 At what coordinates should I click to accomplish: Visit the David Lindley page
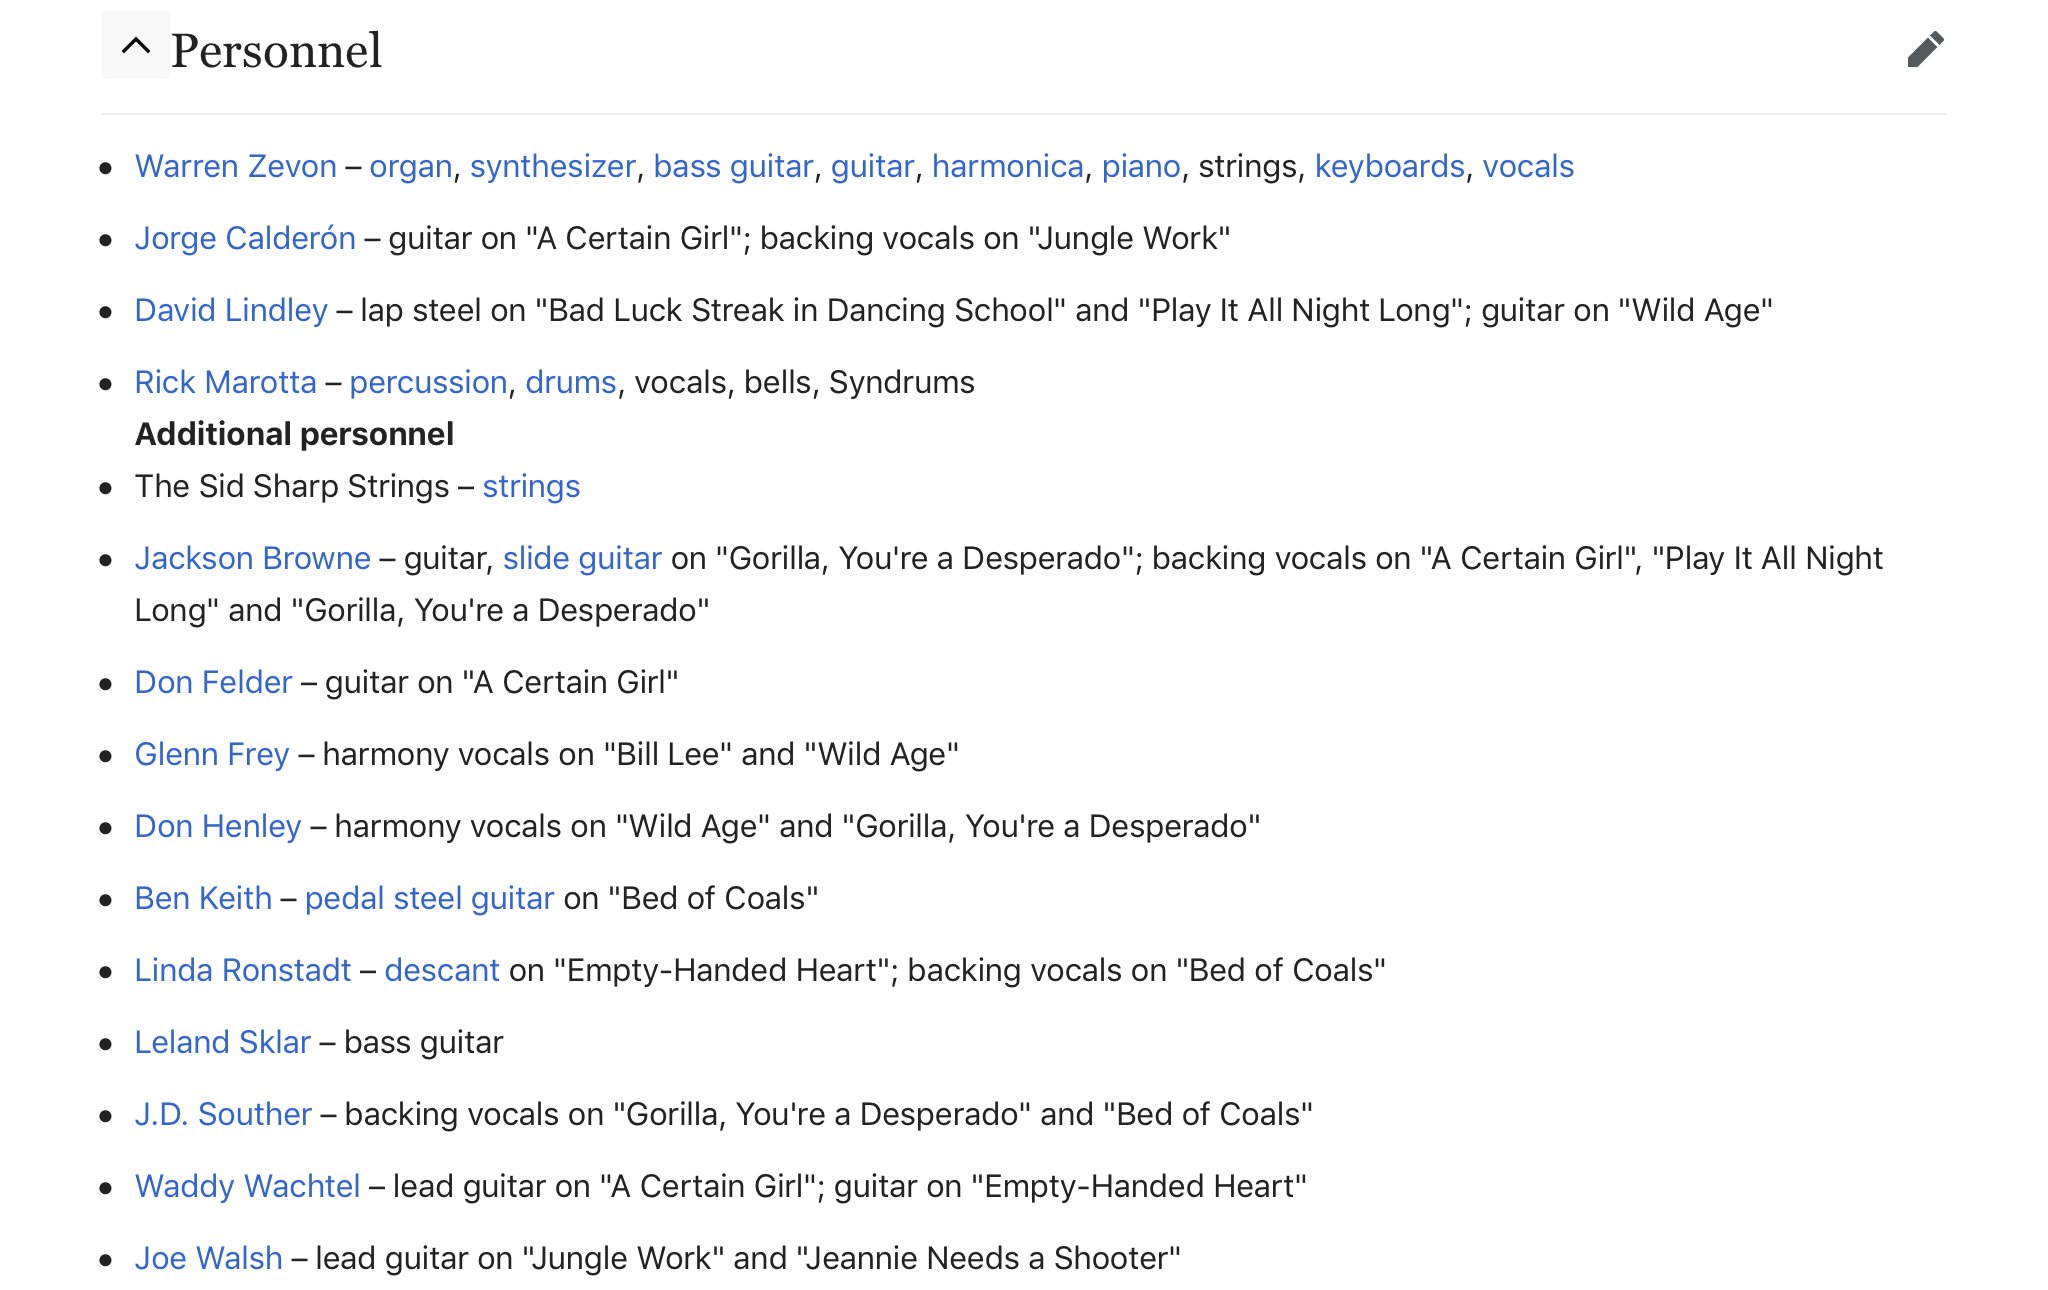[x=231, y=310]
